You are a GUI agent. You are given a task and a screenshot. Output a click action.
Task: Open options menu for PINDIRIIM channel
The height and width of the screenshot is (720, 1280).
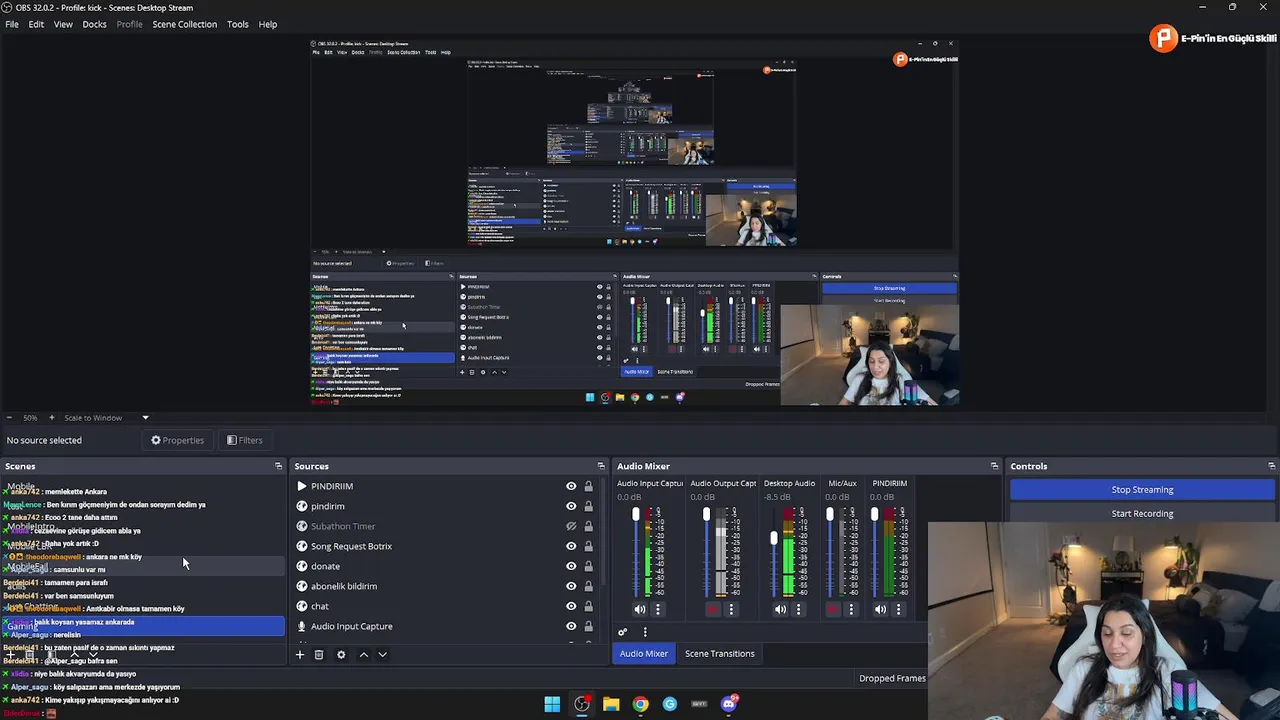[898, 609]
